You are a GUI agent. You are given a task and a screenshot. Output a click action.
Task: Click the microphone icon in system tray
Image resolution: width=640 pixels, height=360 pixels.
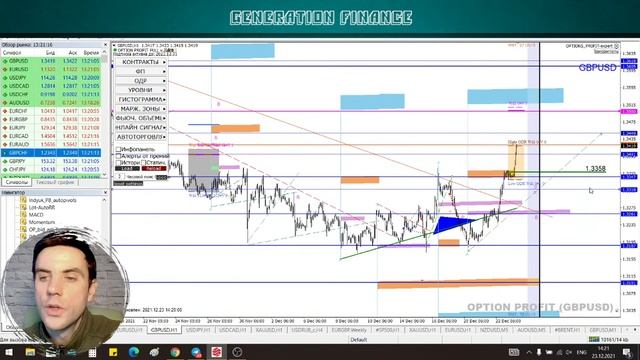[x=539, y=352]
